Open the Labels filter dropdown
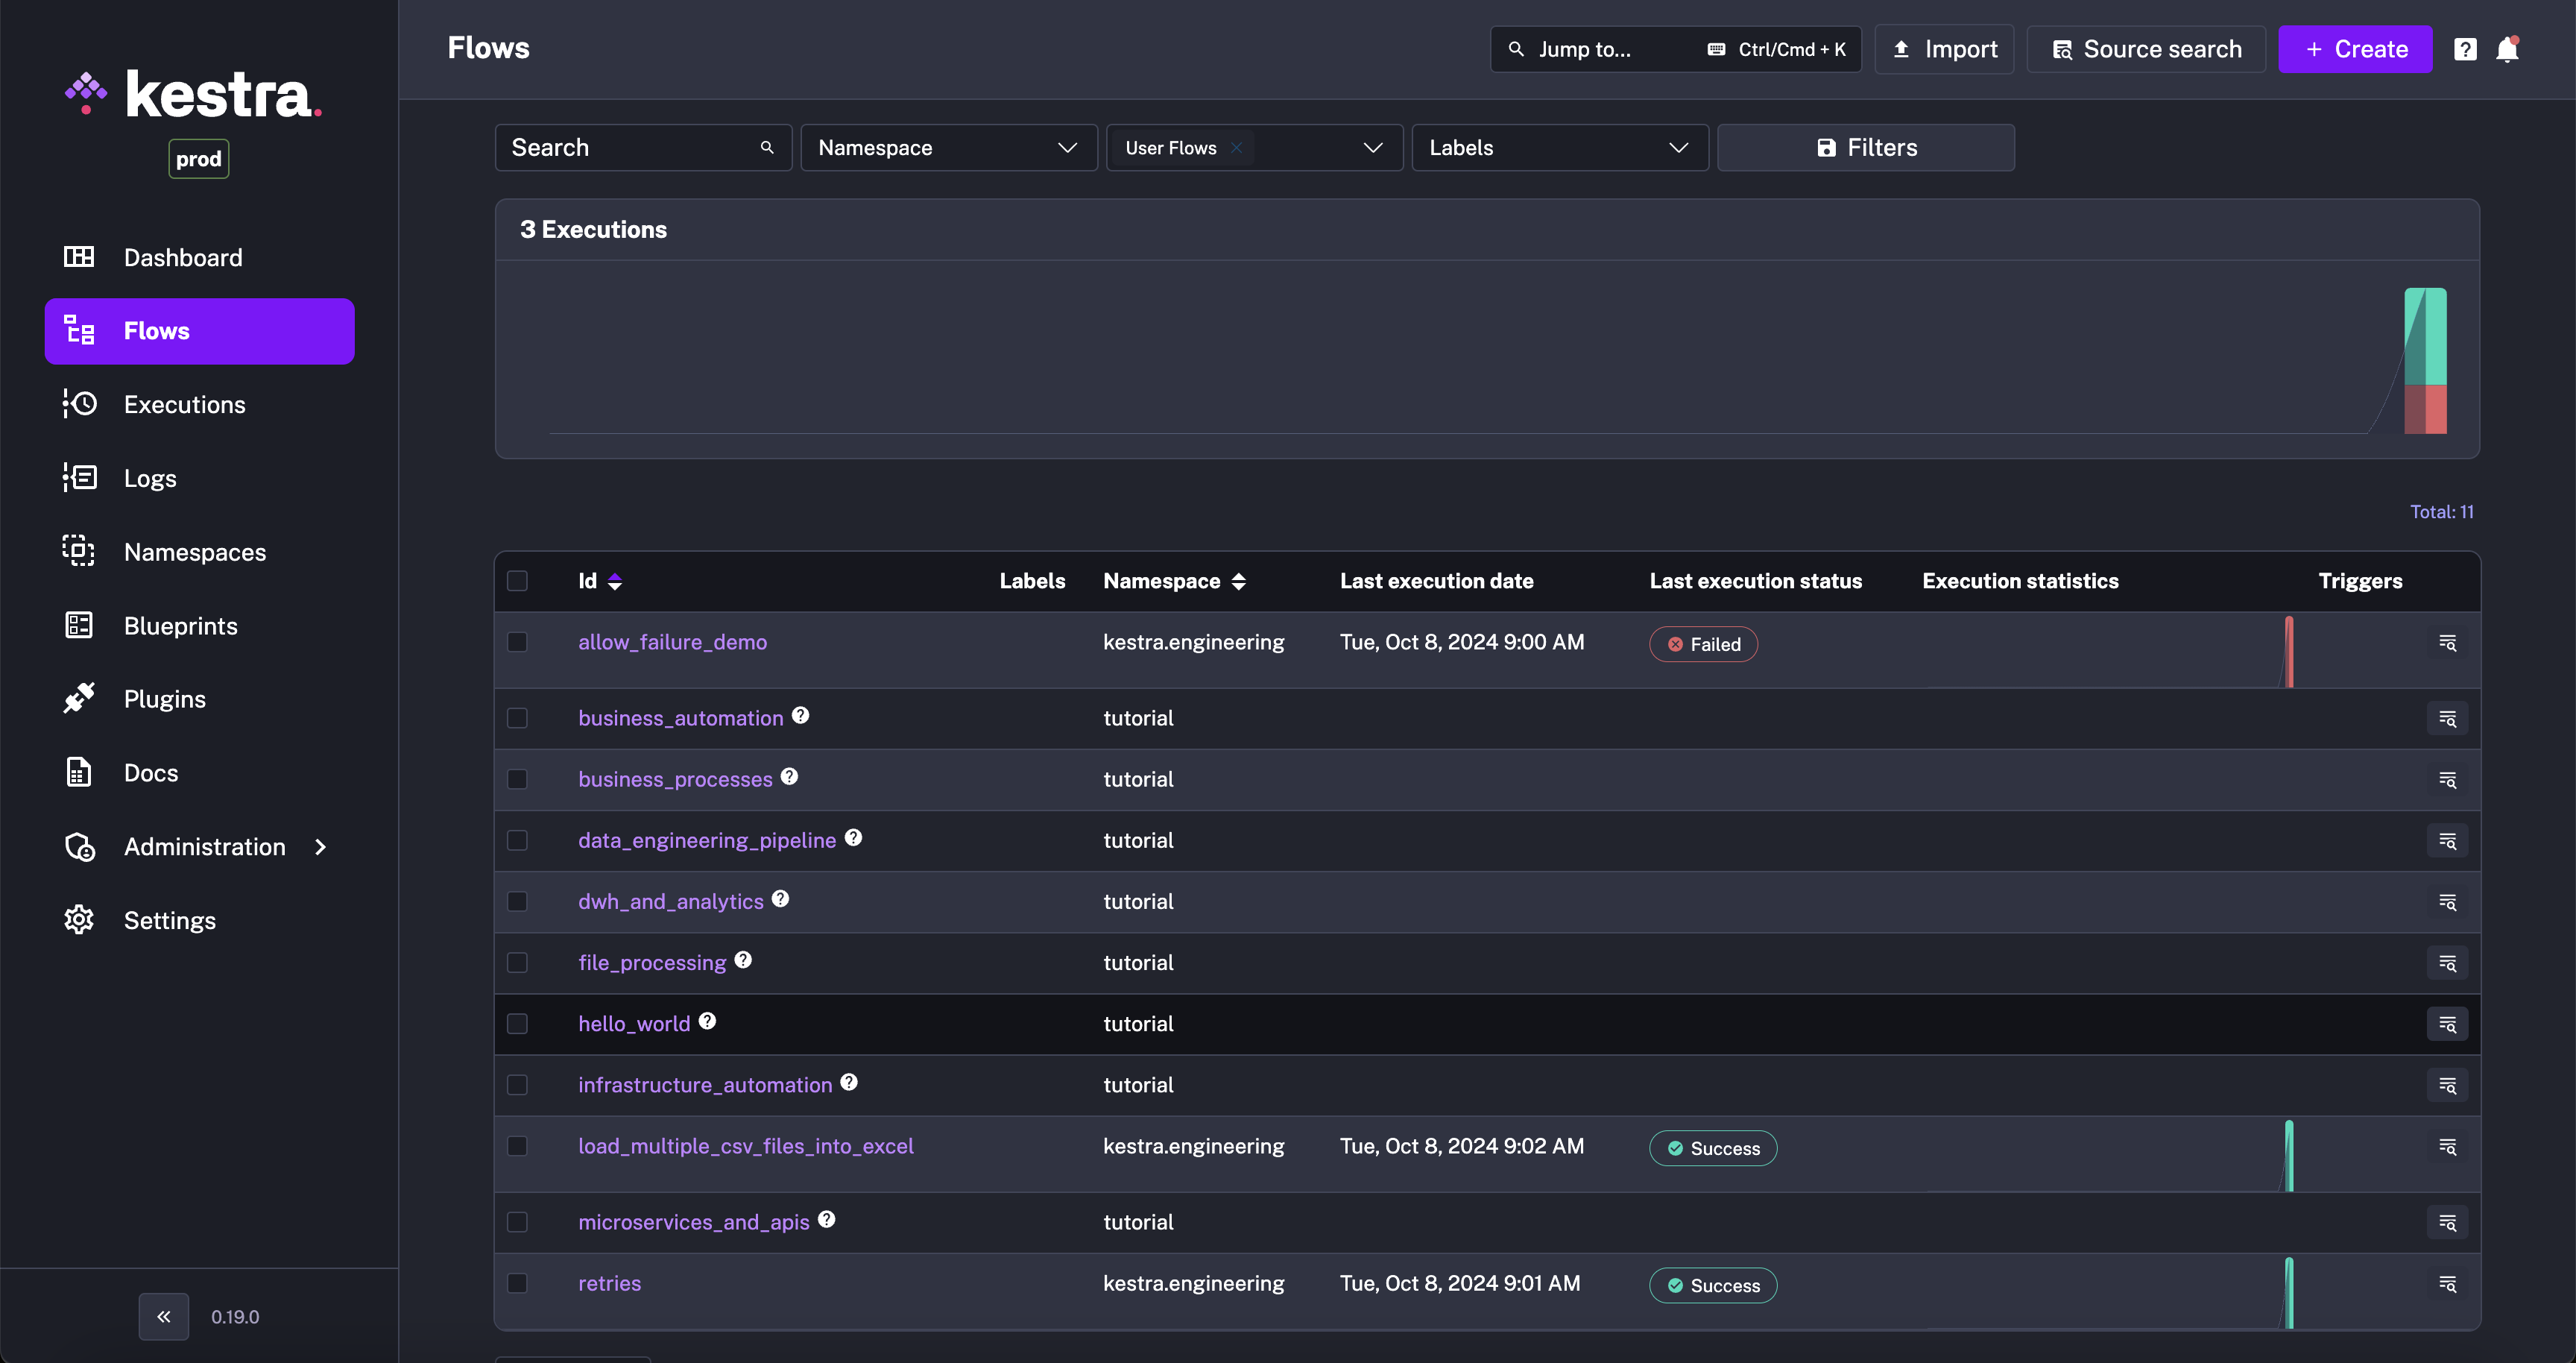This screenshot has width=2576, height=1363. [1559, 147]
